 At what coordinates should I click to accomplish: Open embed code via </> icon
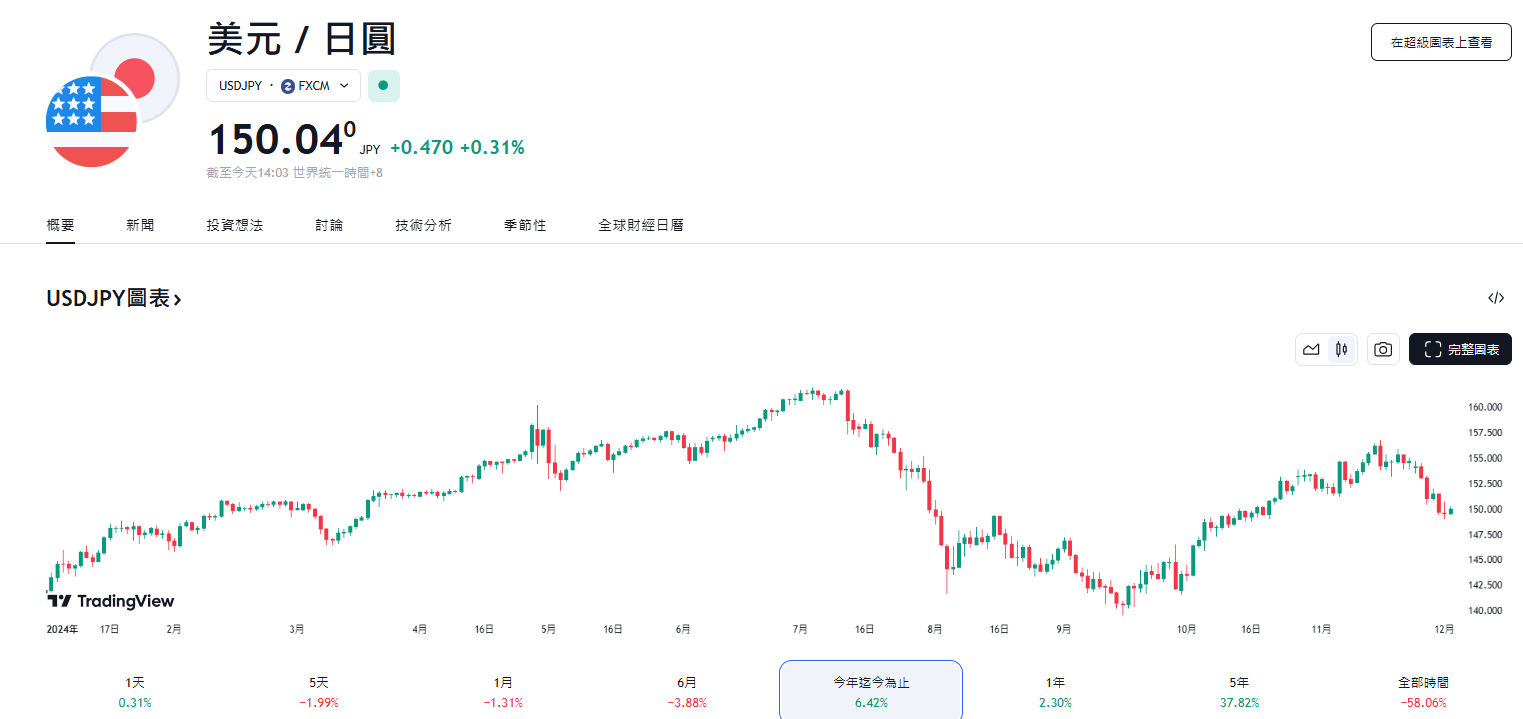click(x=1495, y=297)
